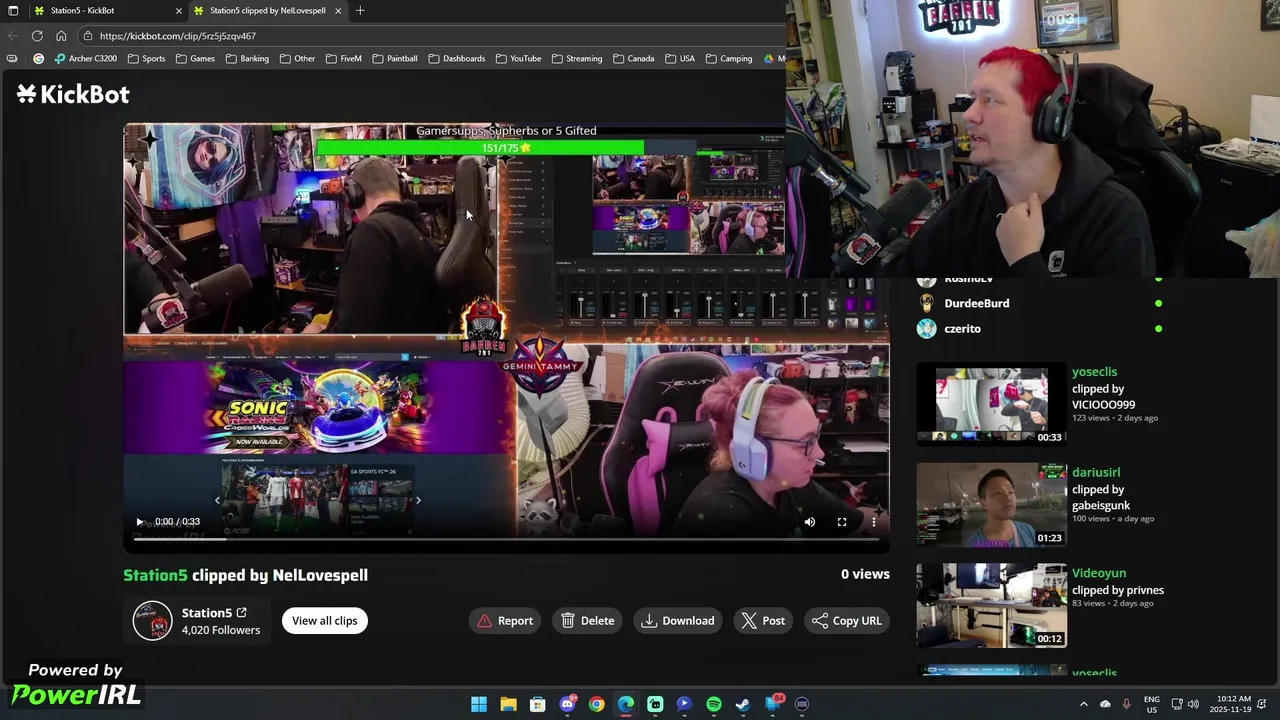Expand the Paintball bookmarks folder
This screenshot has height=720, width=1280.
point(394,59)
